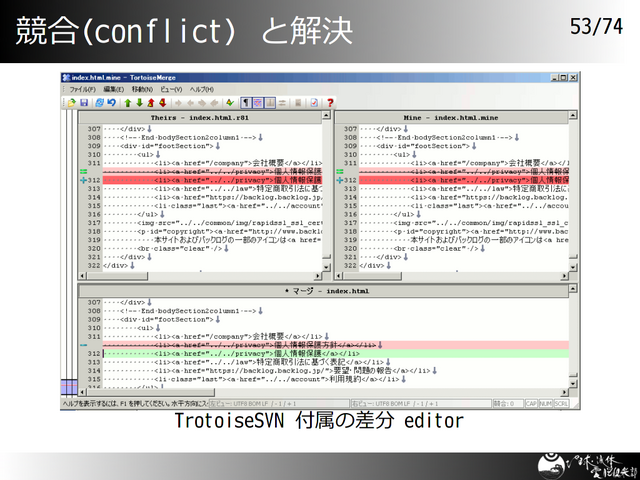Click the Undo toolbar icon

pyautogui.click(x=110, y=102)
